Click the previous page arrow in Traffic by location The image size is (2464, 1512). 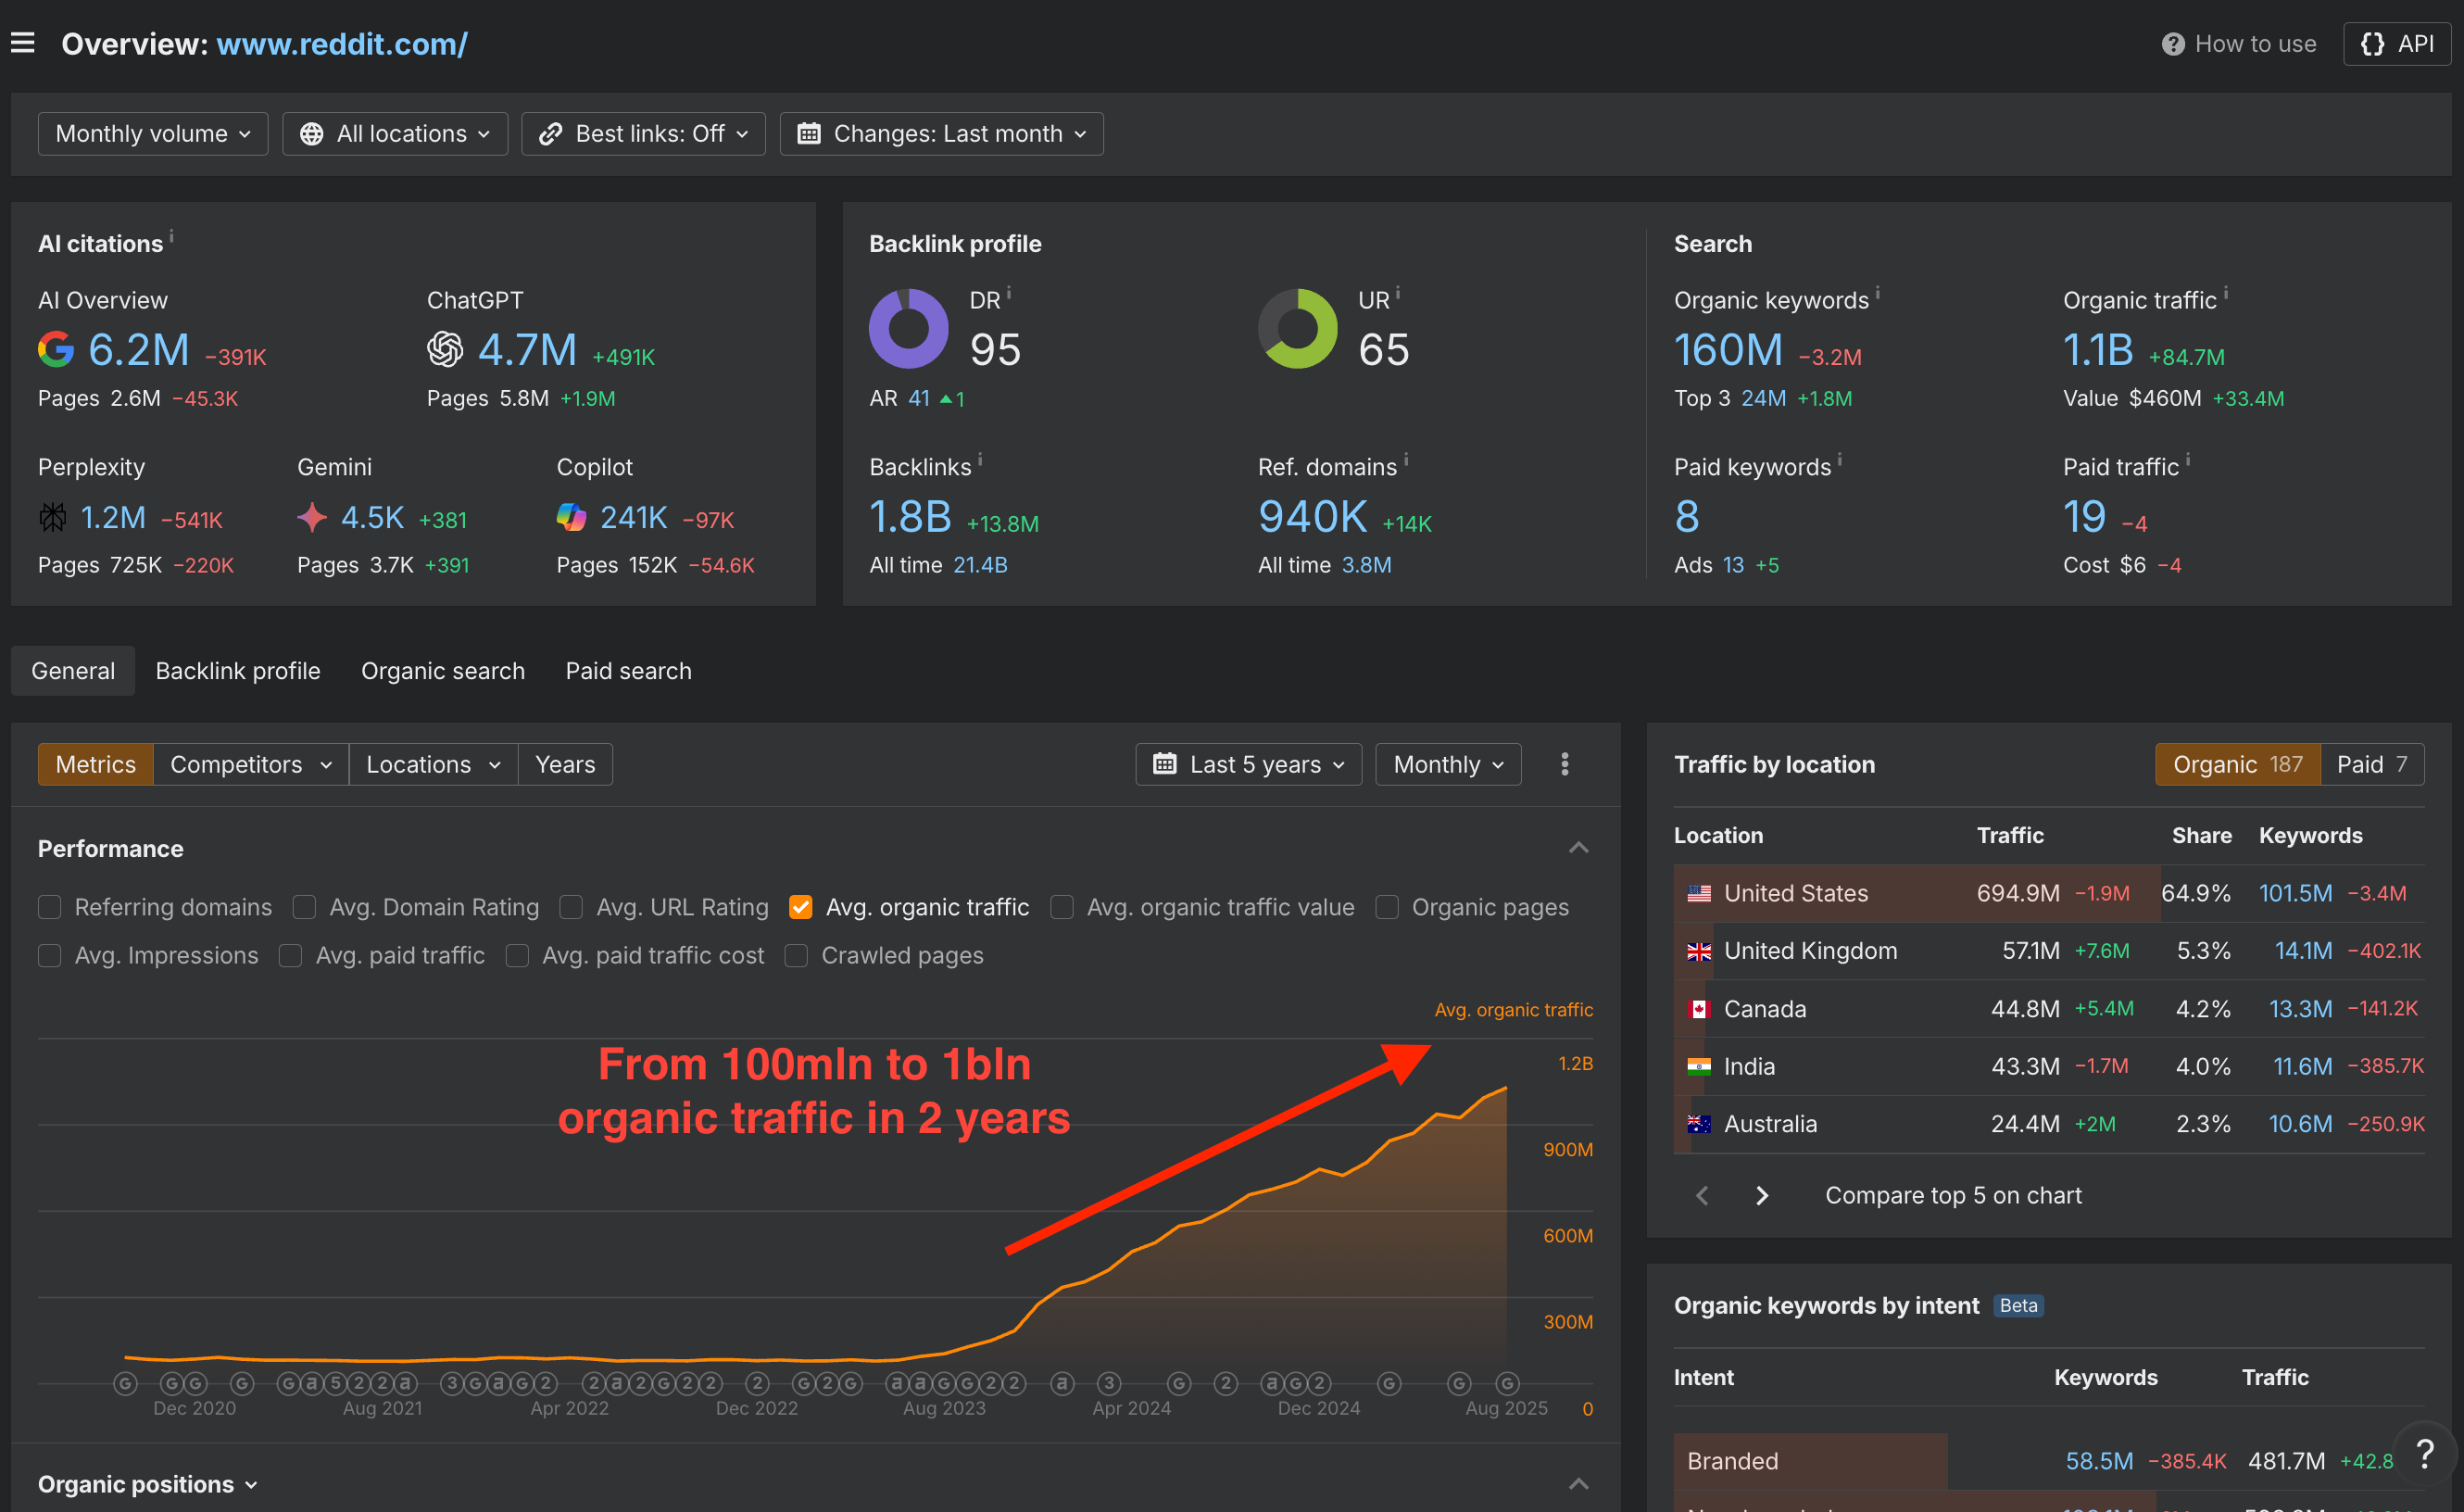coord(1702,1195)
